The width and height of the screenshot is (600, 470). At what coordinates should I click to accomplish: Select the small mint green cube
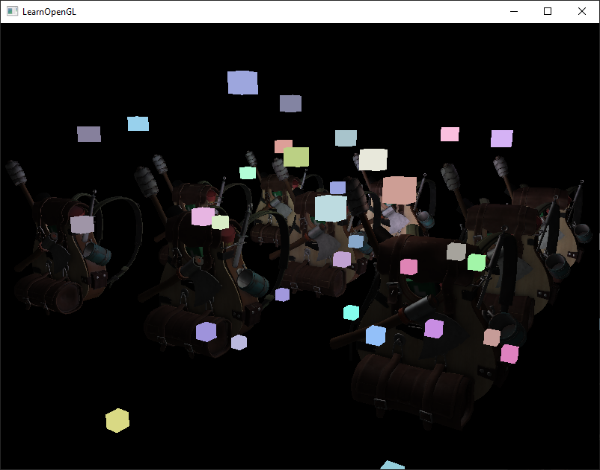(248, 173)
